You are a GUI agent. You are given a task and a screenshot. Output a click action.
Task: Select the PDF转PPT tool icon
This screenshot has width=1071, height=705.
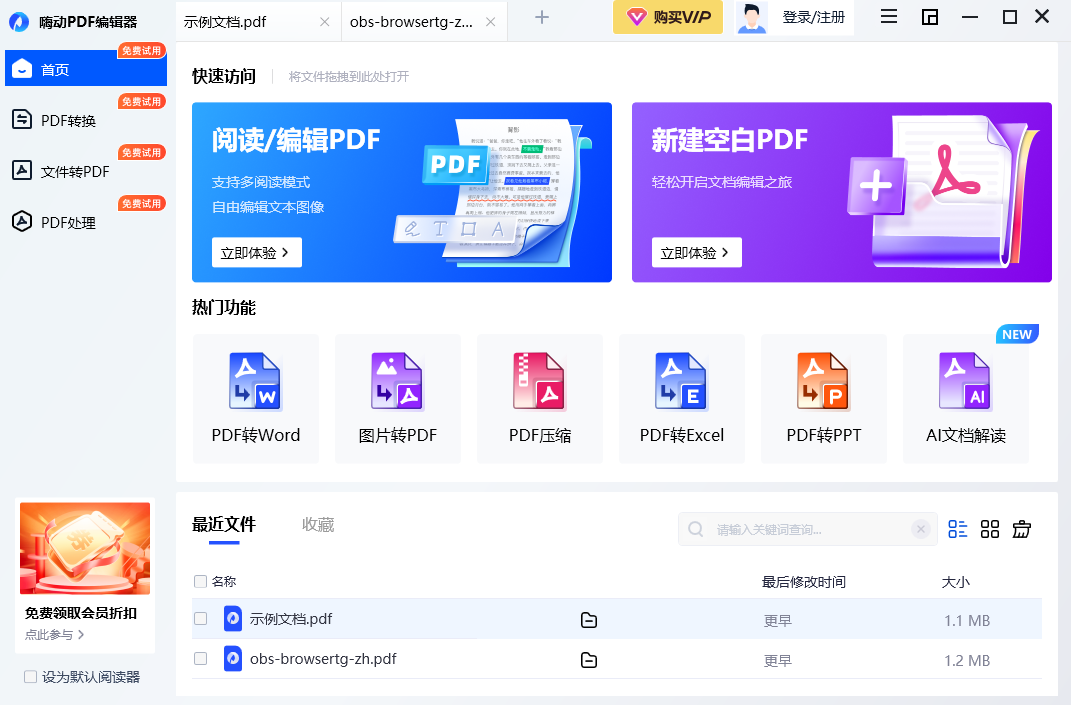click(x=824, y=398)
